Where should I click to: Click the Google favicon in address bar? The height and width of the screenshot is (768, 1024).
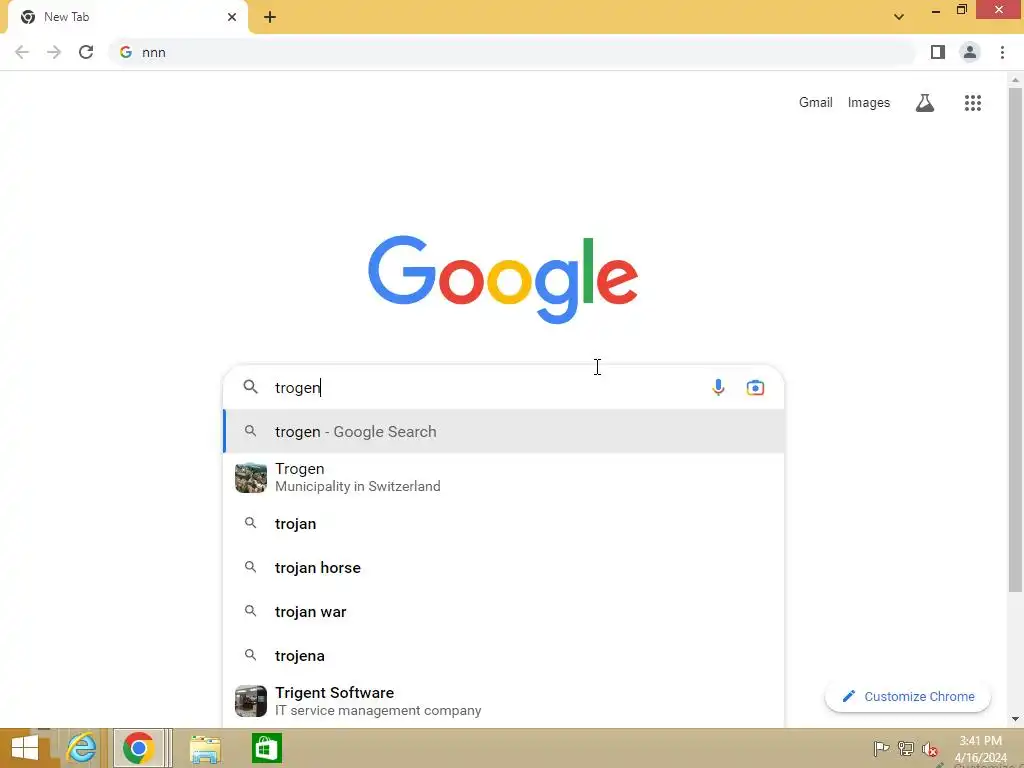(126, 52)
